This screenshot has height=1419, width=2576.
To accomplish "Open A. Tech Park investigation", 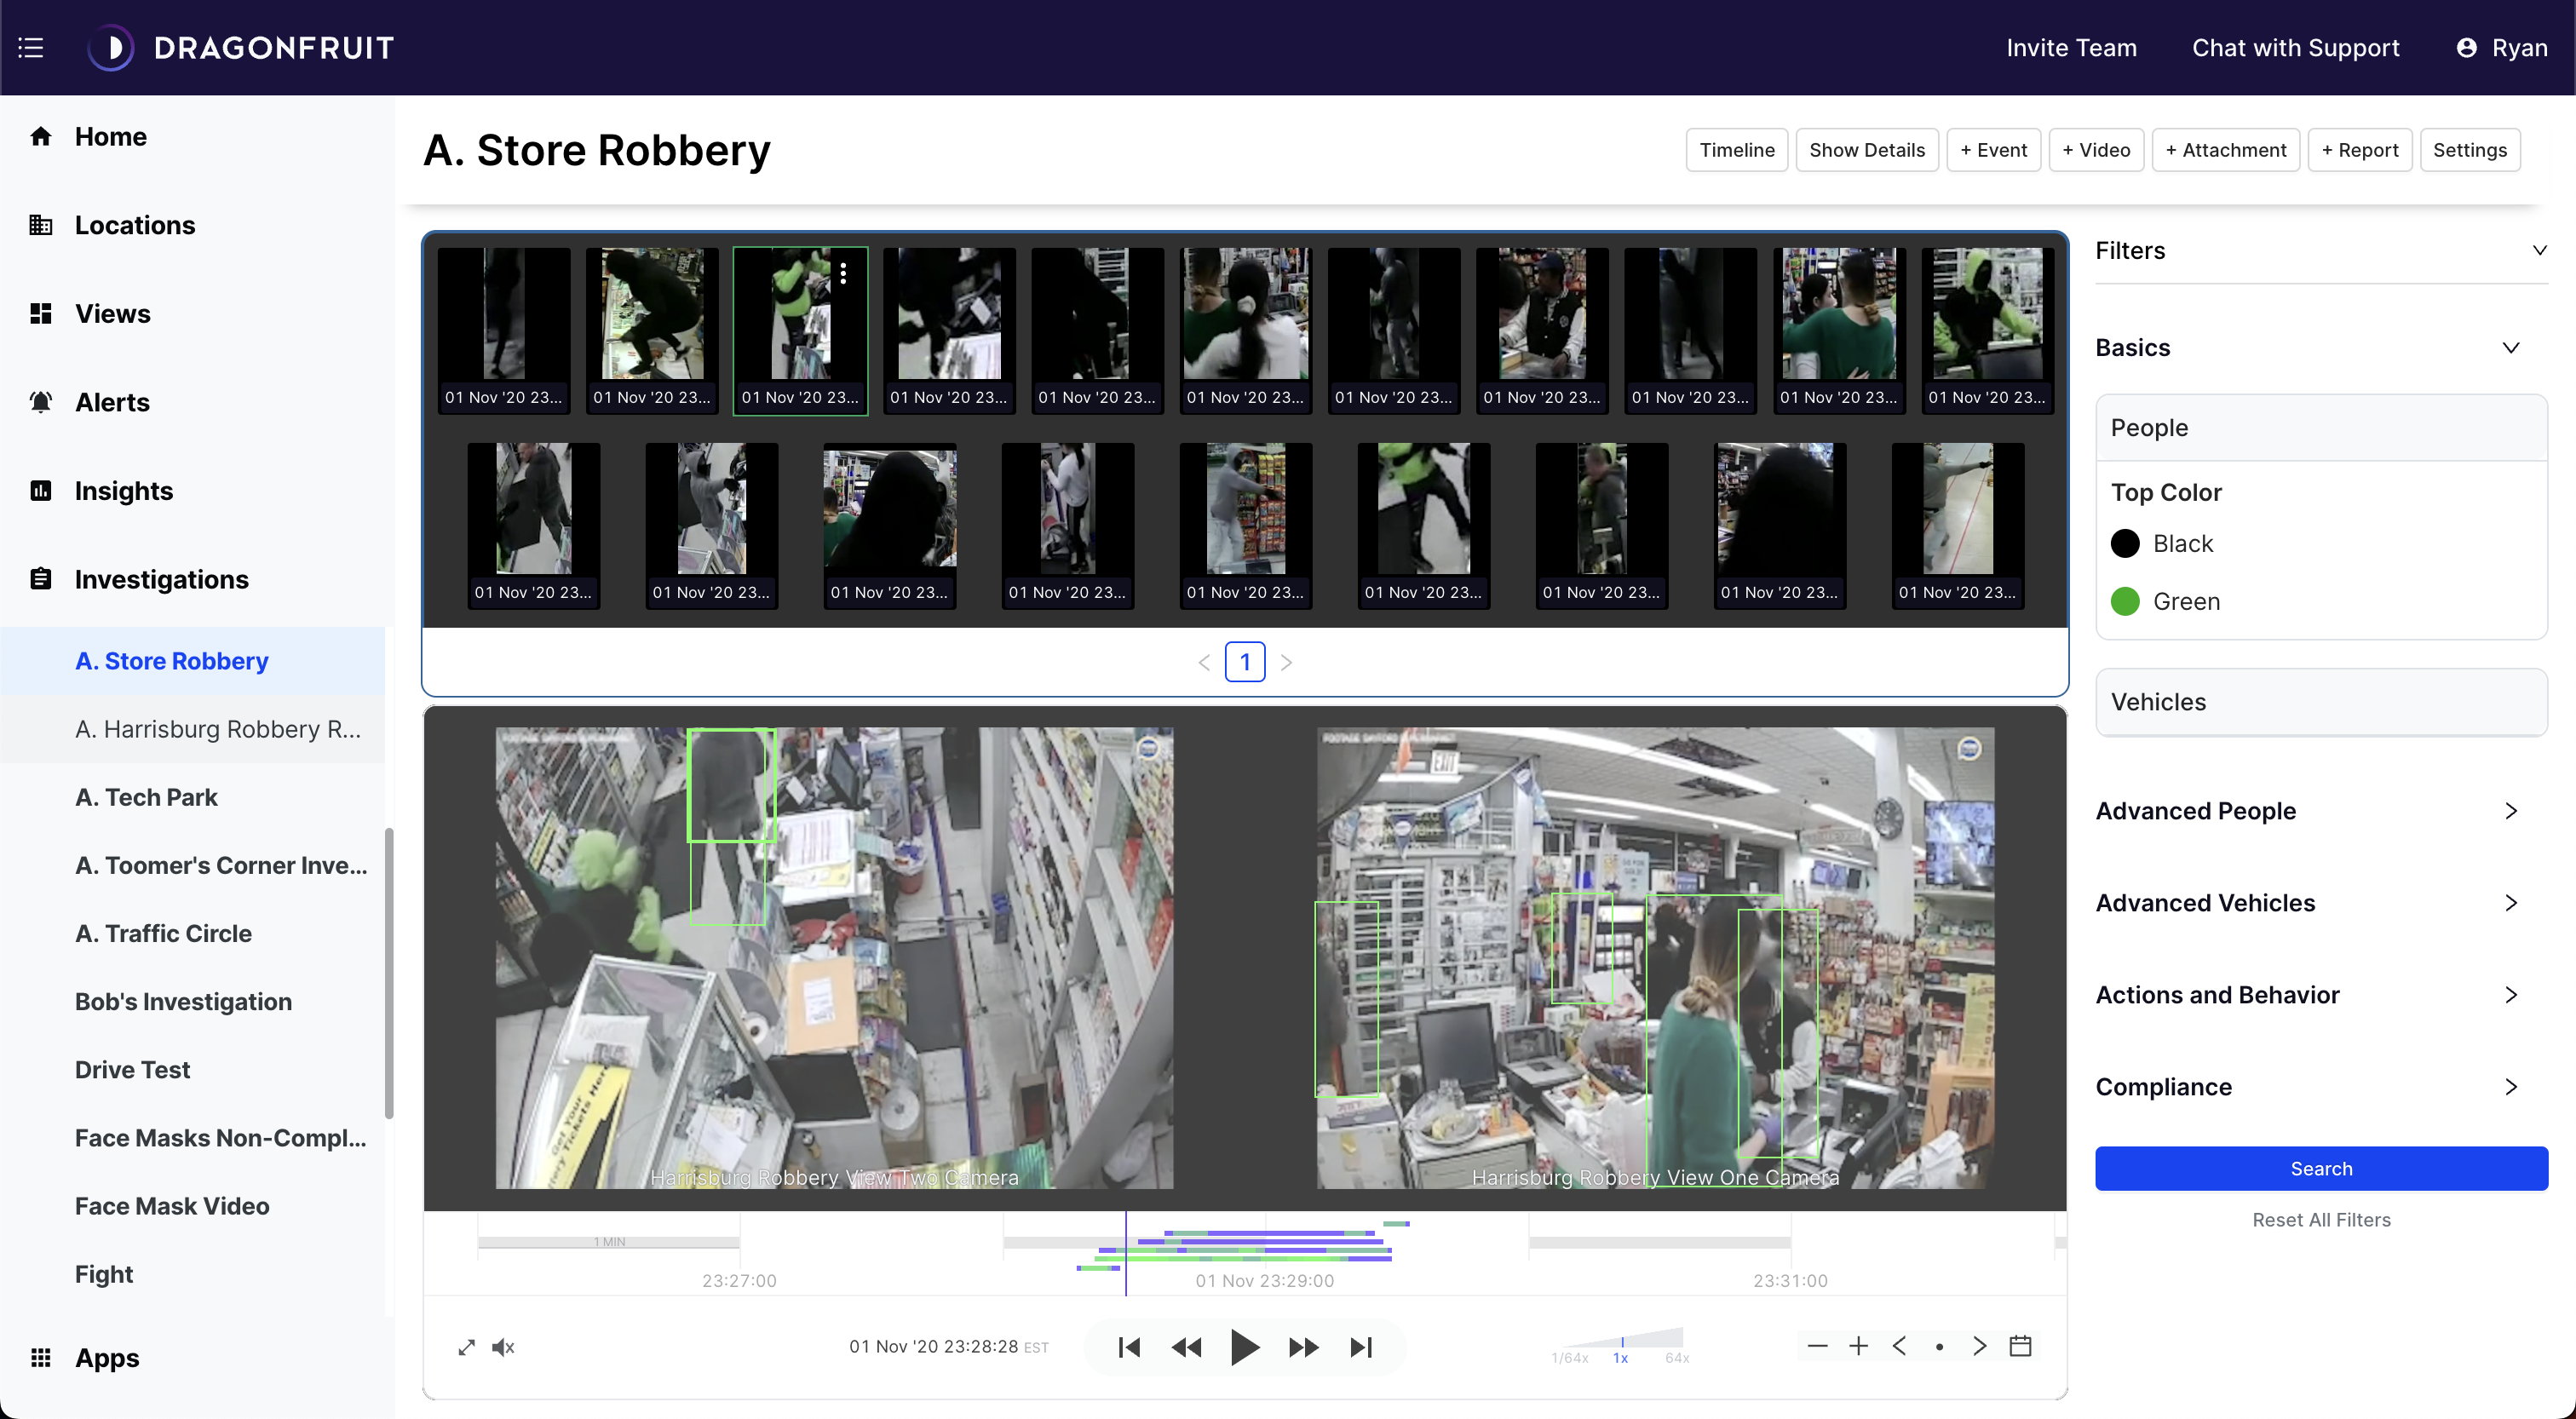I will pyautogui.click(x=146, y=797).
